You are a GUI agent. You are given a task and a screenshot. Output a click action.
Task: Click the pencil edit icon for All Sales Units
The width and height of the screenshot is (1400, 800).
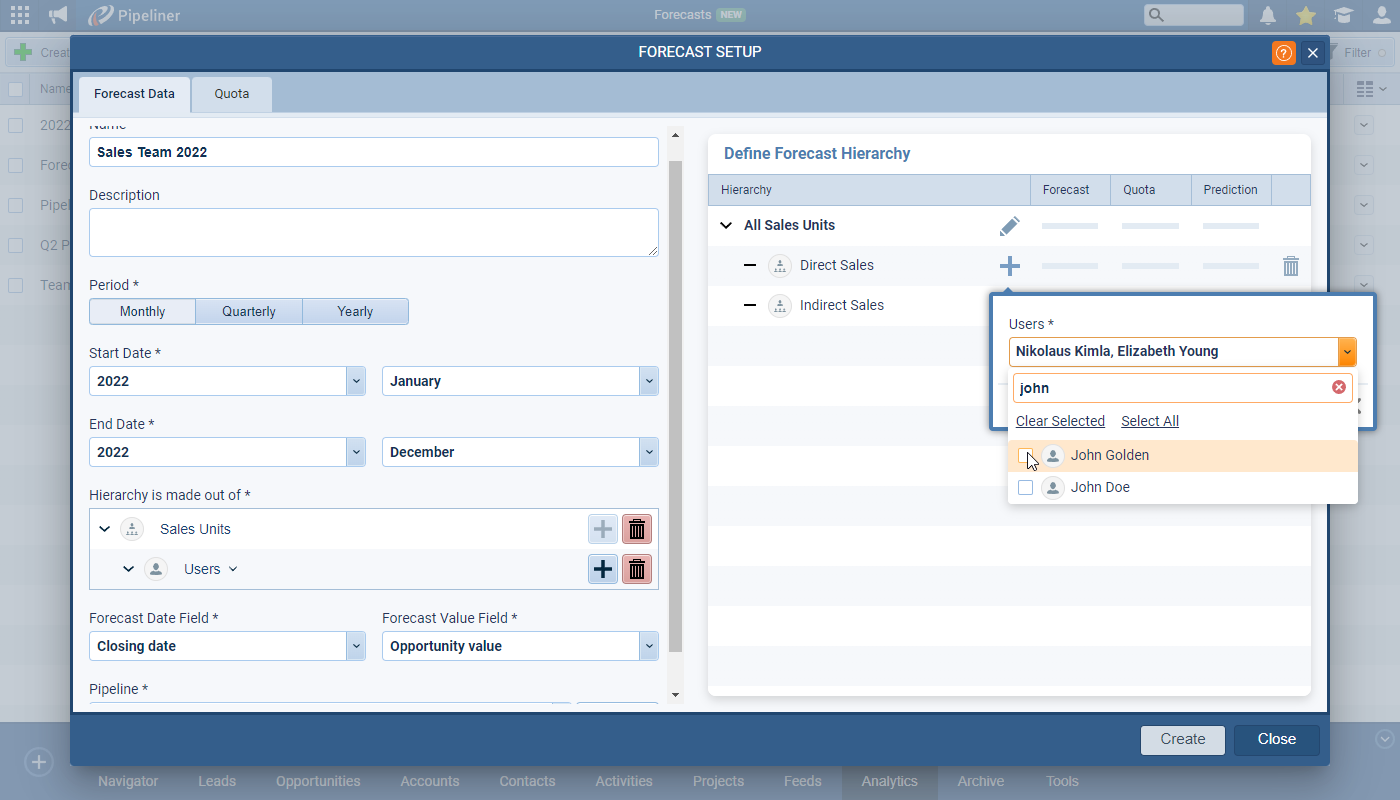tap(1009, 226)
